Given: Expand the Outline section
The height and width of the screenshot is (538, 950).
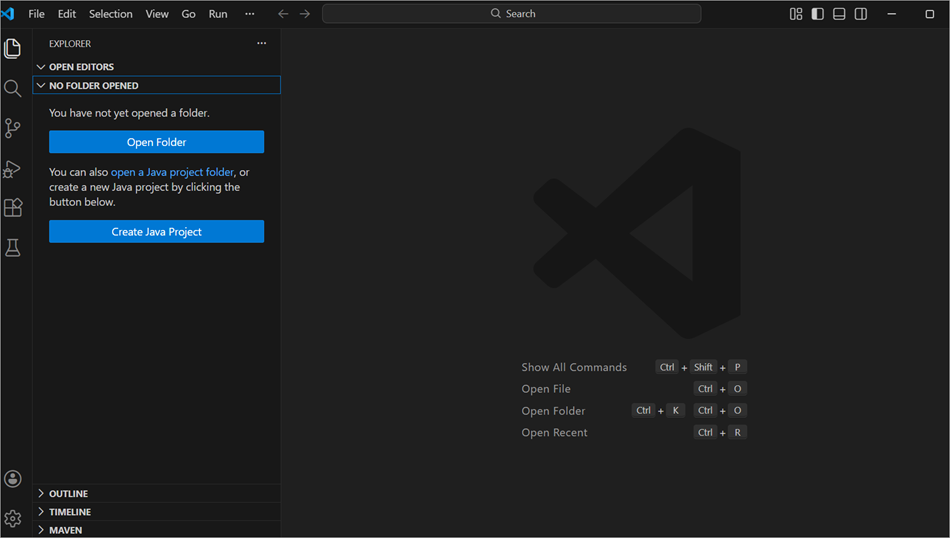Looking at the screenshot, I should click(156, 493).
